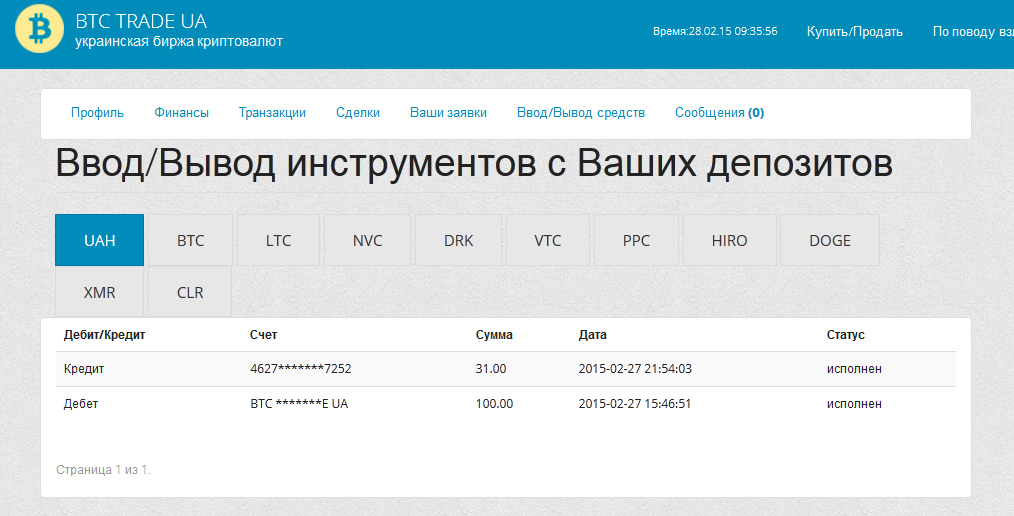Open the VTC tab
This screenshot has width=1014, height=516.
pos(547,241)
